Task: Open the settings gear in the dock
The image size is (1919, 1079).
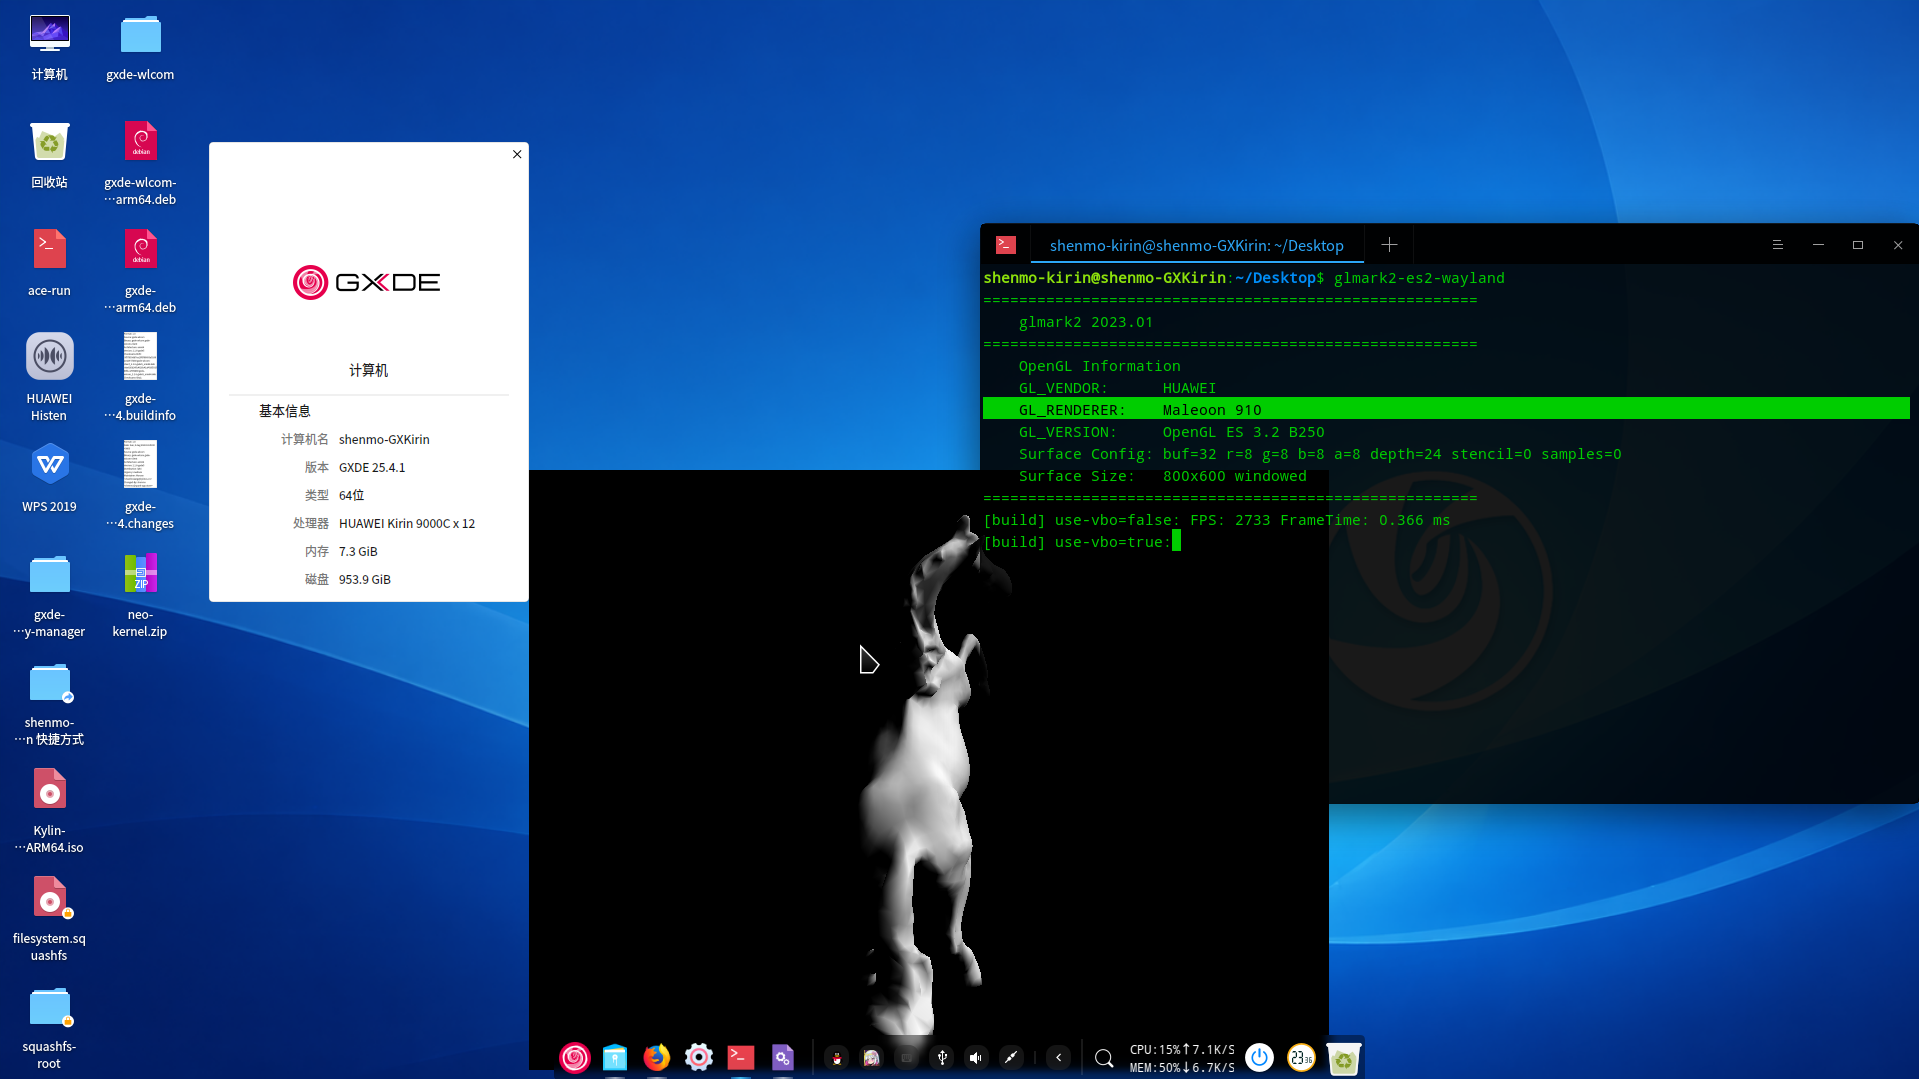Action: (x=699, y=1057)
